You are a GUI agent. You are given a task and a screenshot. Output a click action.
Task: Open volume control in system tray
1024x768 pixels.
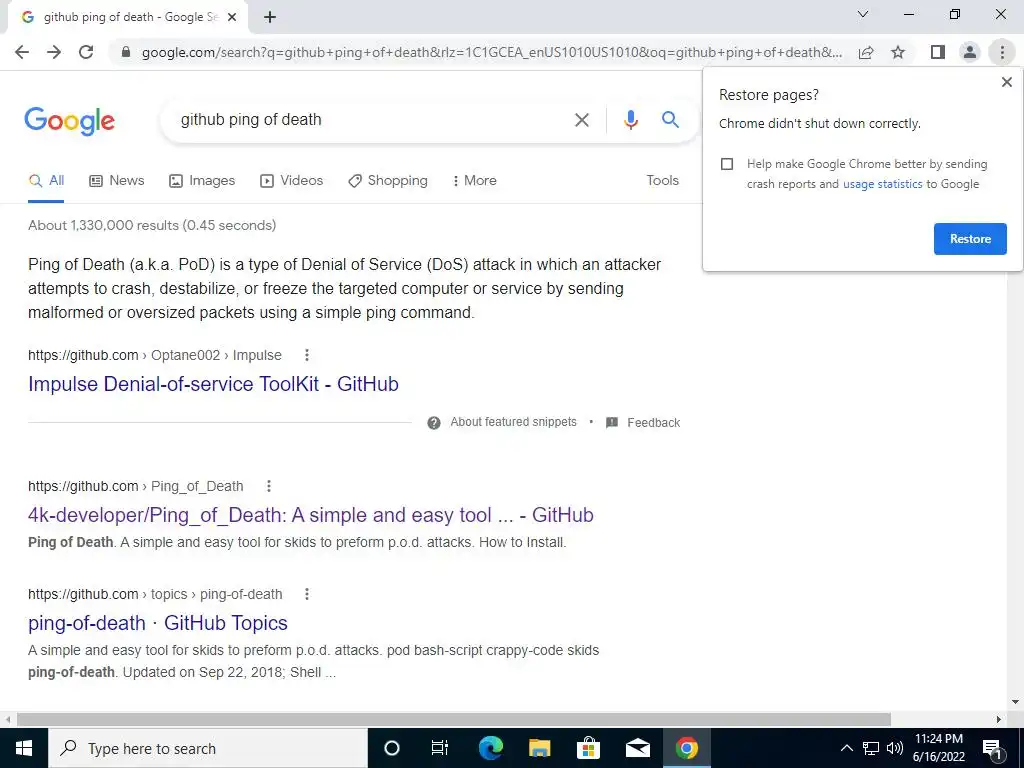(x=895, y=748)
